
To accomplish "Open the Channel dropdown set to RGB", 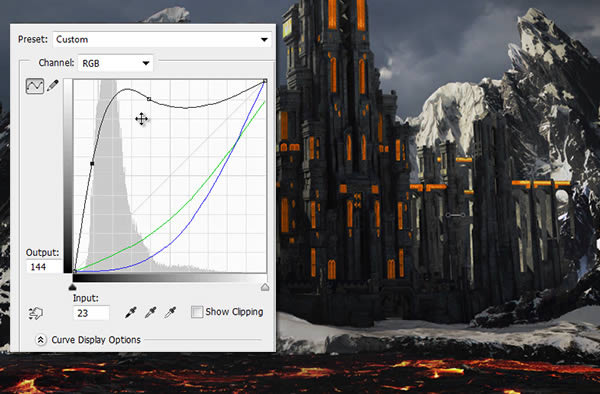I will click(x=115, y=63).
